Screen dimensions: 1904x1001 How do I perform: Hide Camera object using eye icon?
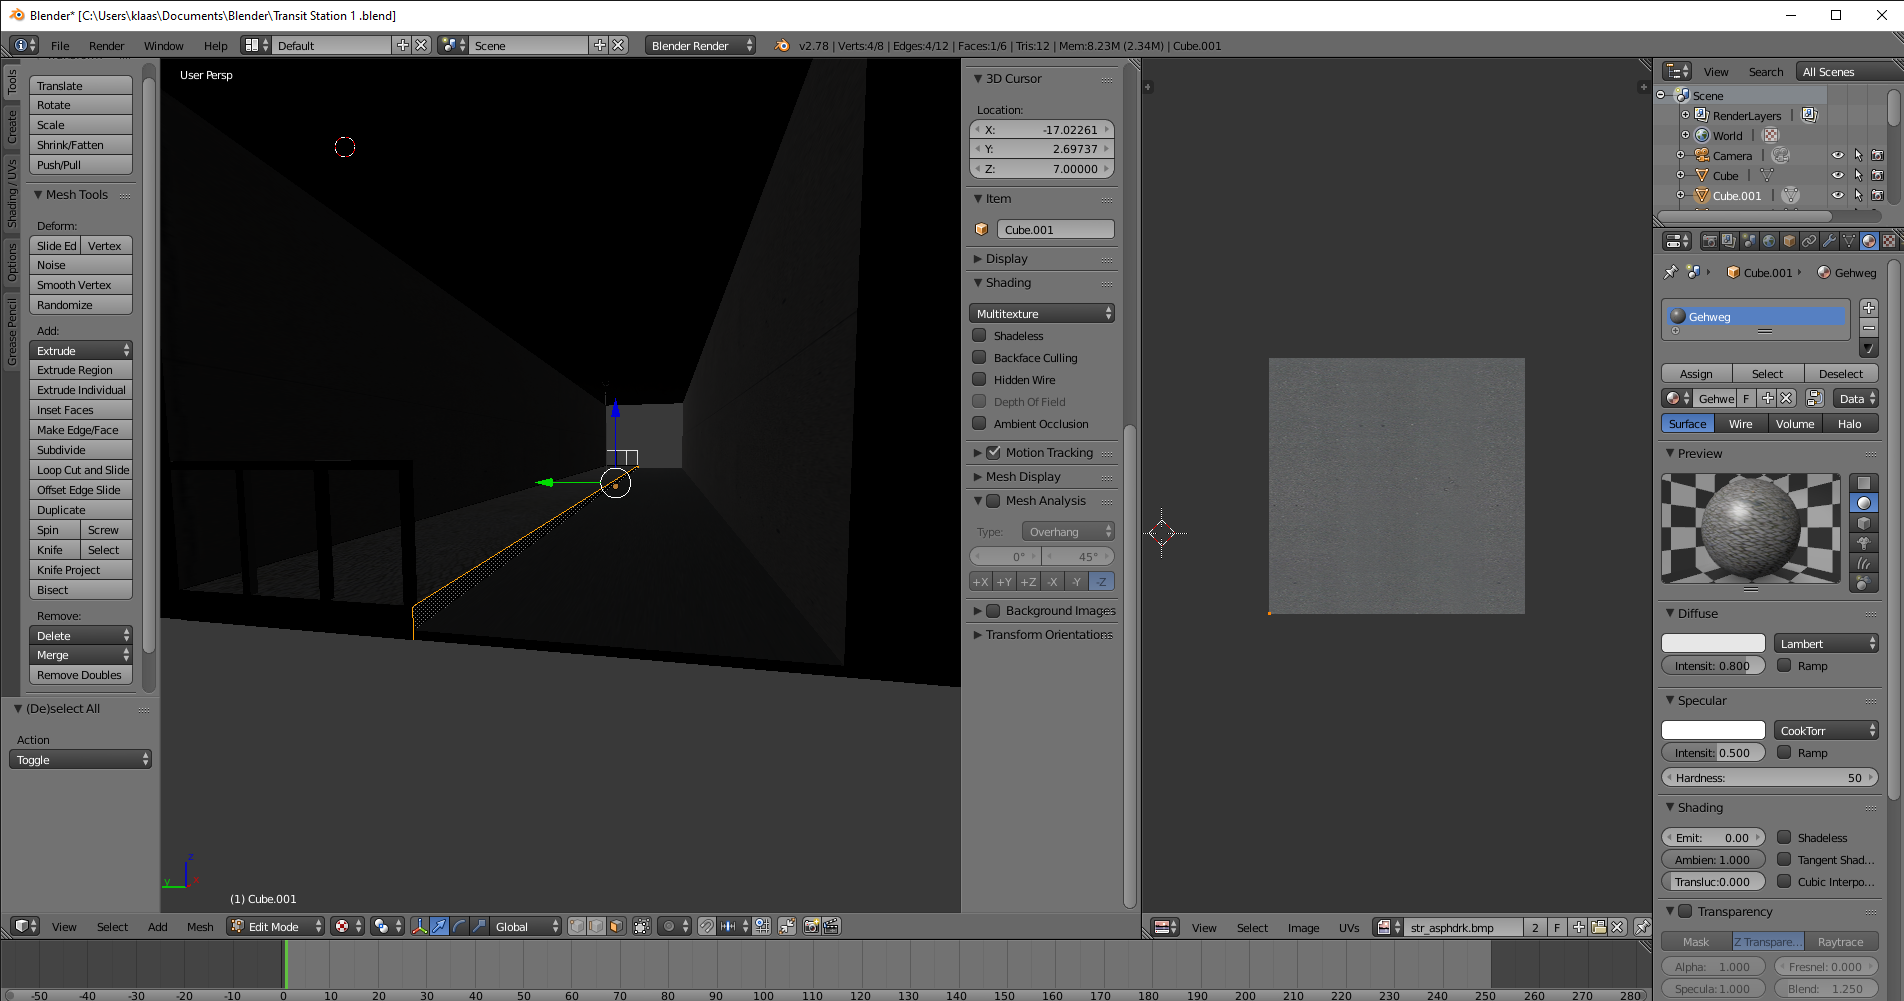tap(1837, 156)
